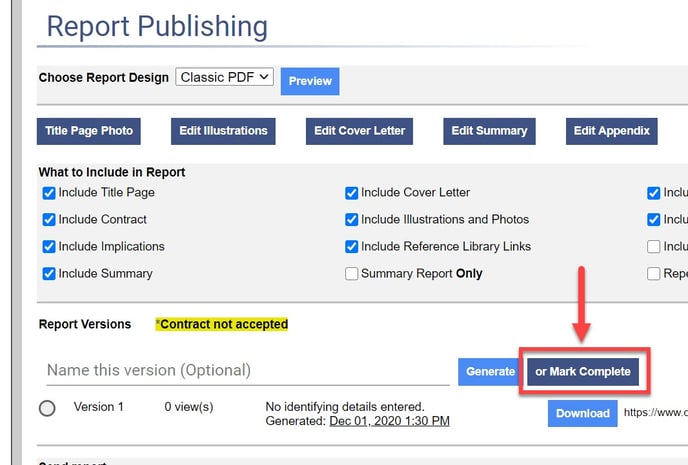688x465 pixels.
Task: Open Title Page Photo editor
Action: [x=89, y=131]
